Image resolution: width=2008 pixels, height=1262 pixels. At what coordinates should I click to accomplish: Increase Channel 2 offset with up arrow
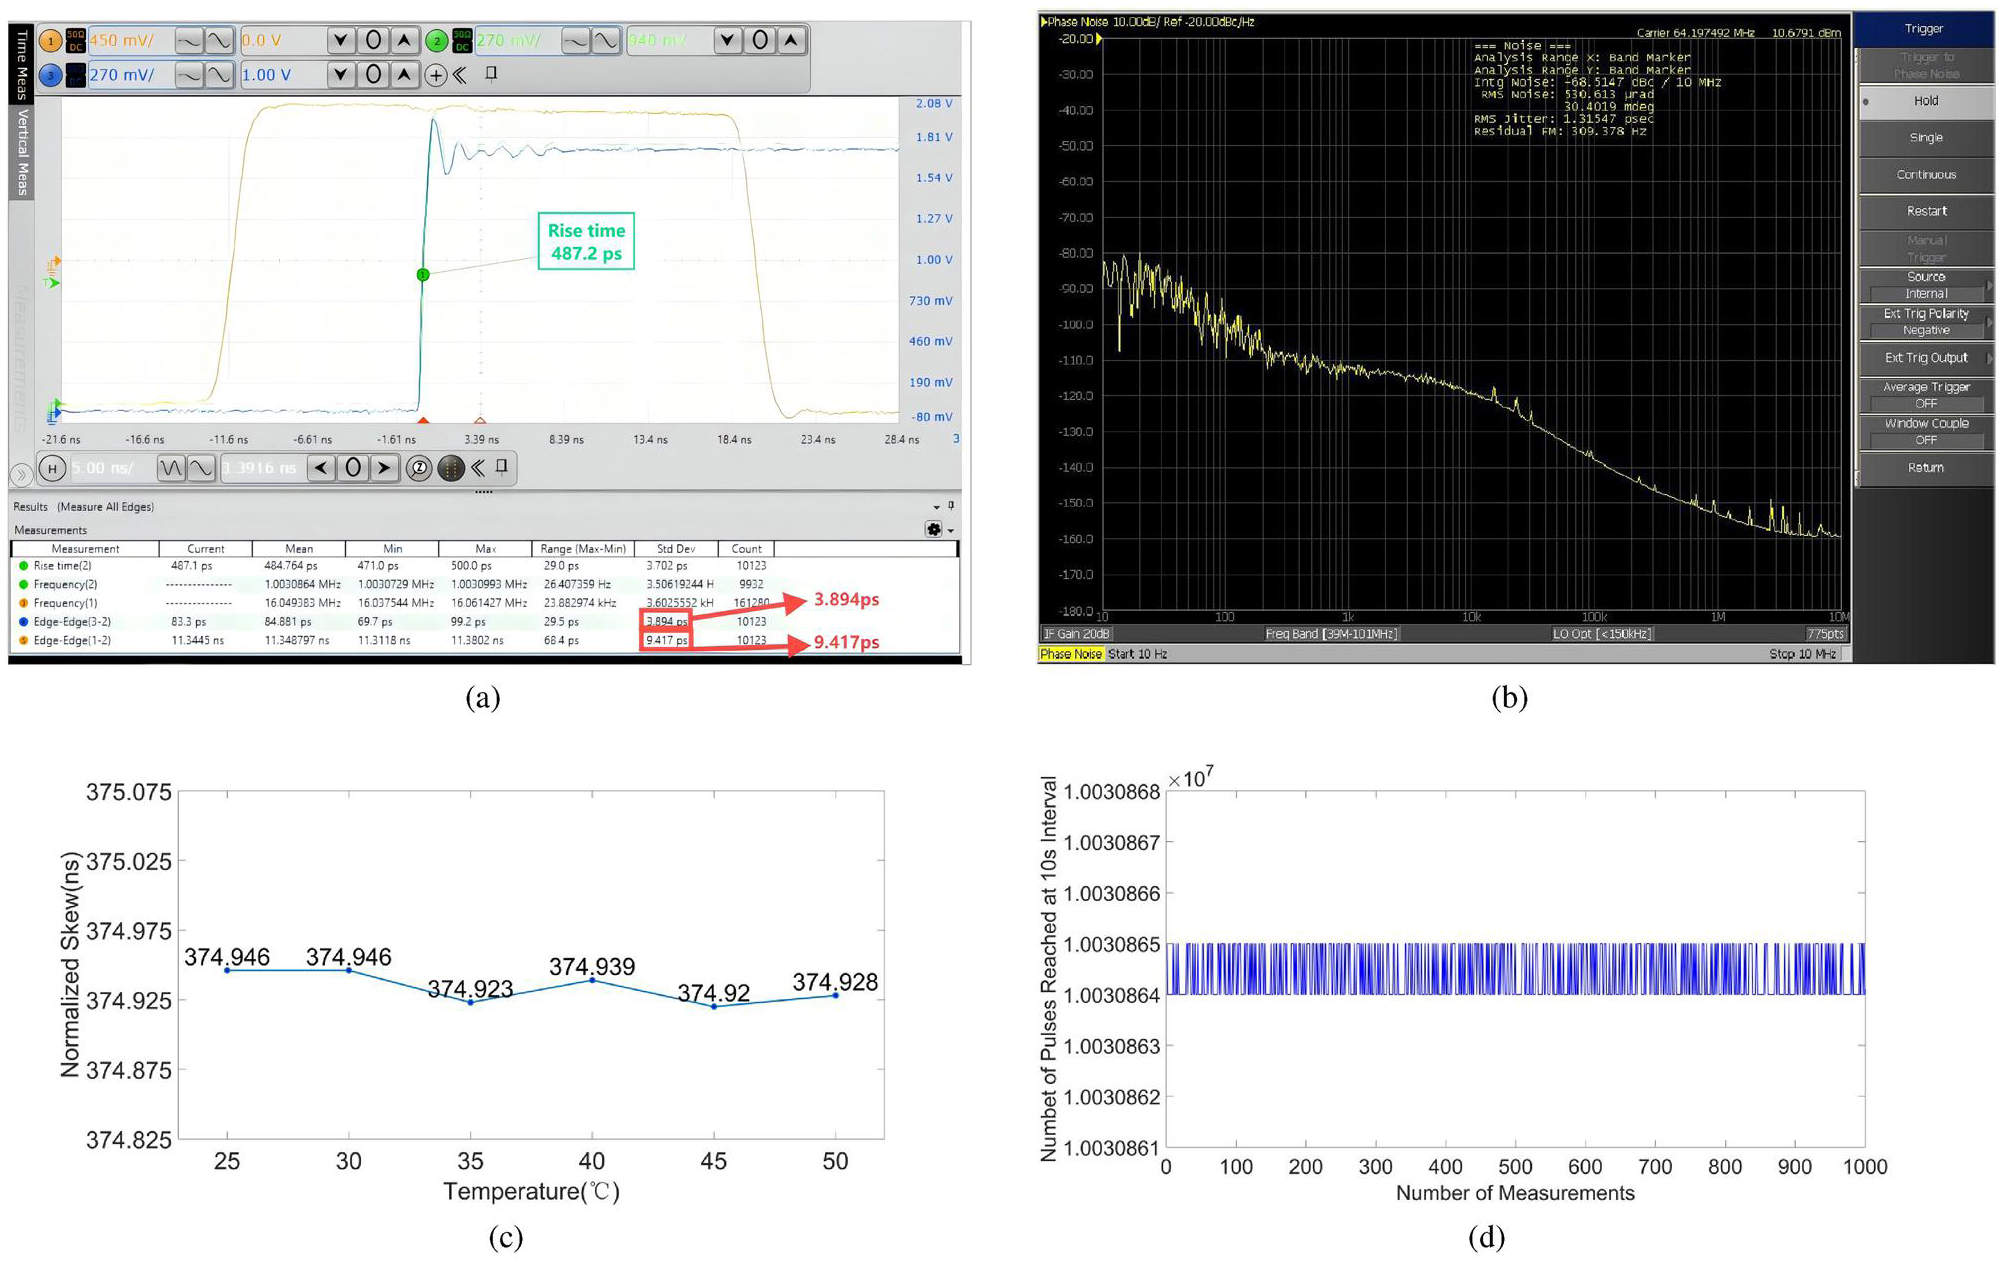[791, 41]
